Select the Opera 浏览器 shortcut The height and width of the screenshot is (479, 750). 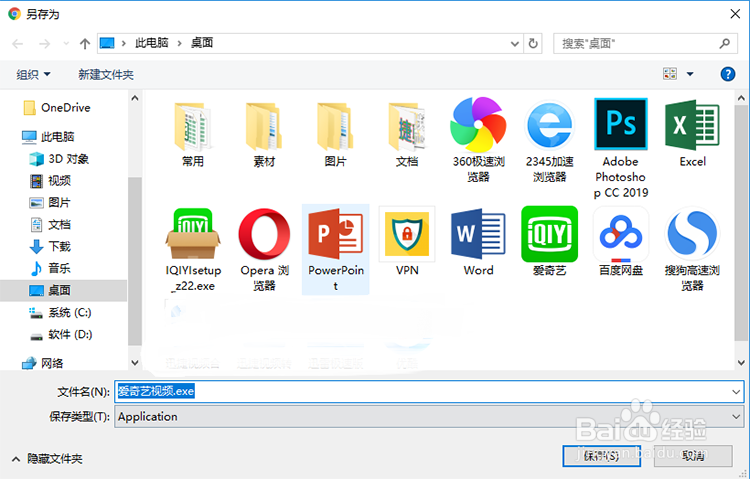(264, 250)
